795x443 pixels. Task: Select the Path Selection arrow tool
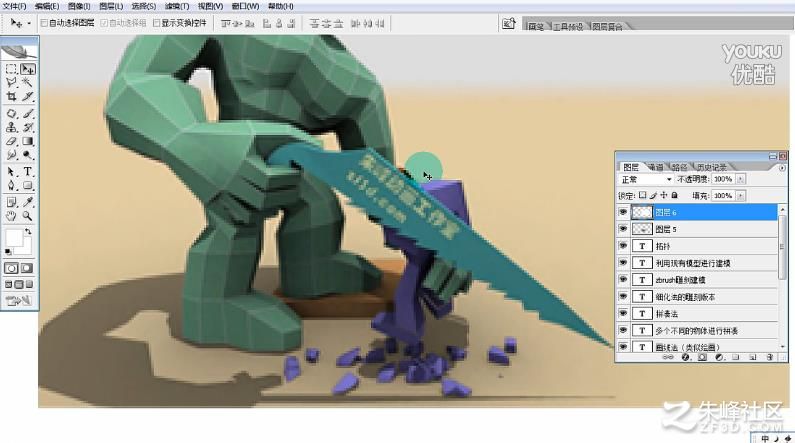11,172
